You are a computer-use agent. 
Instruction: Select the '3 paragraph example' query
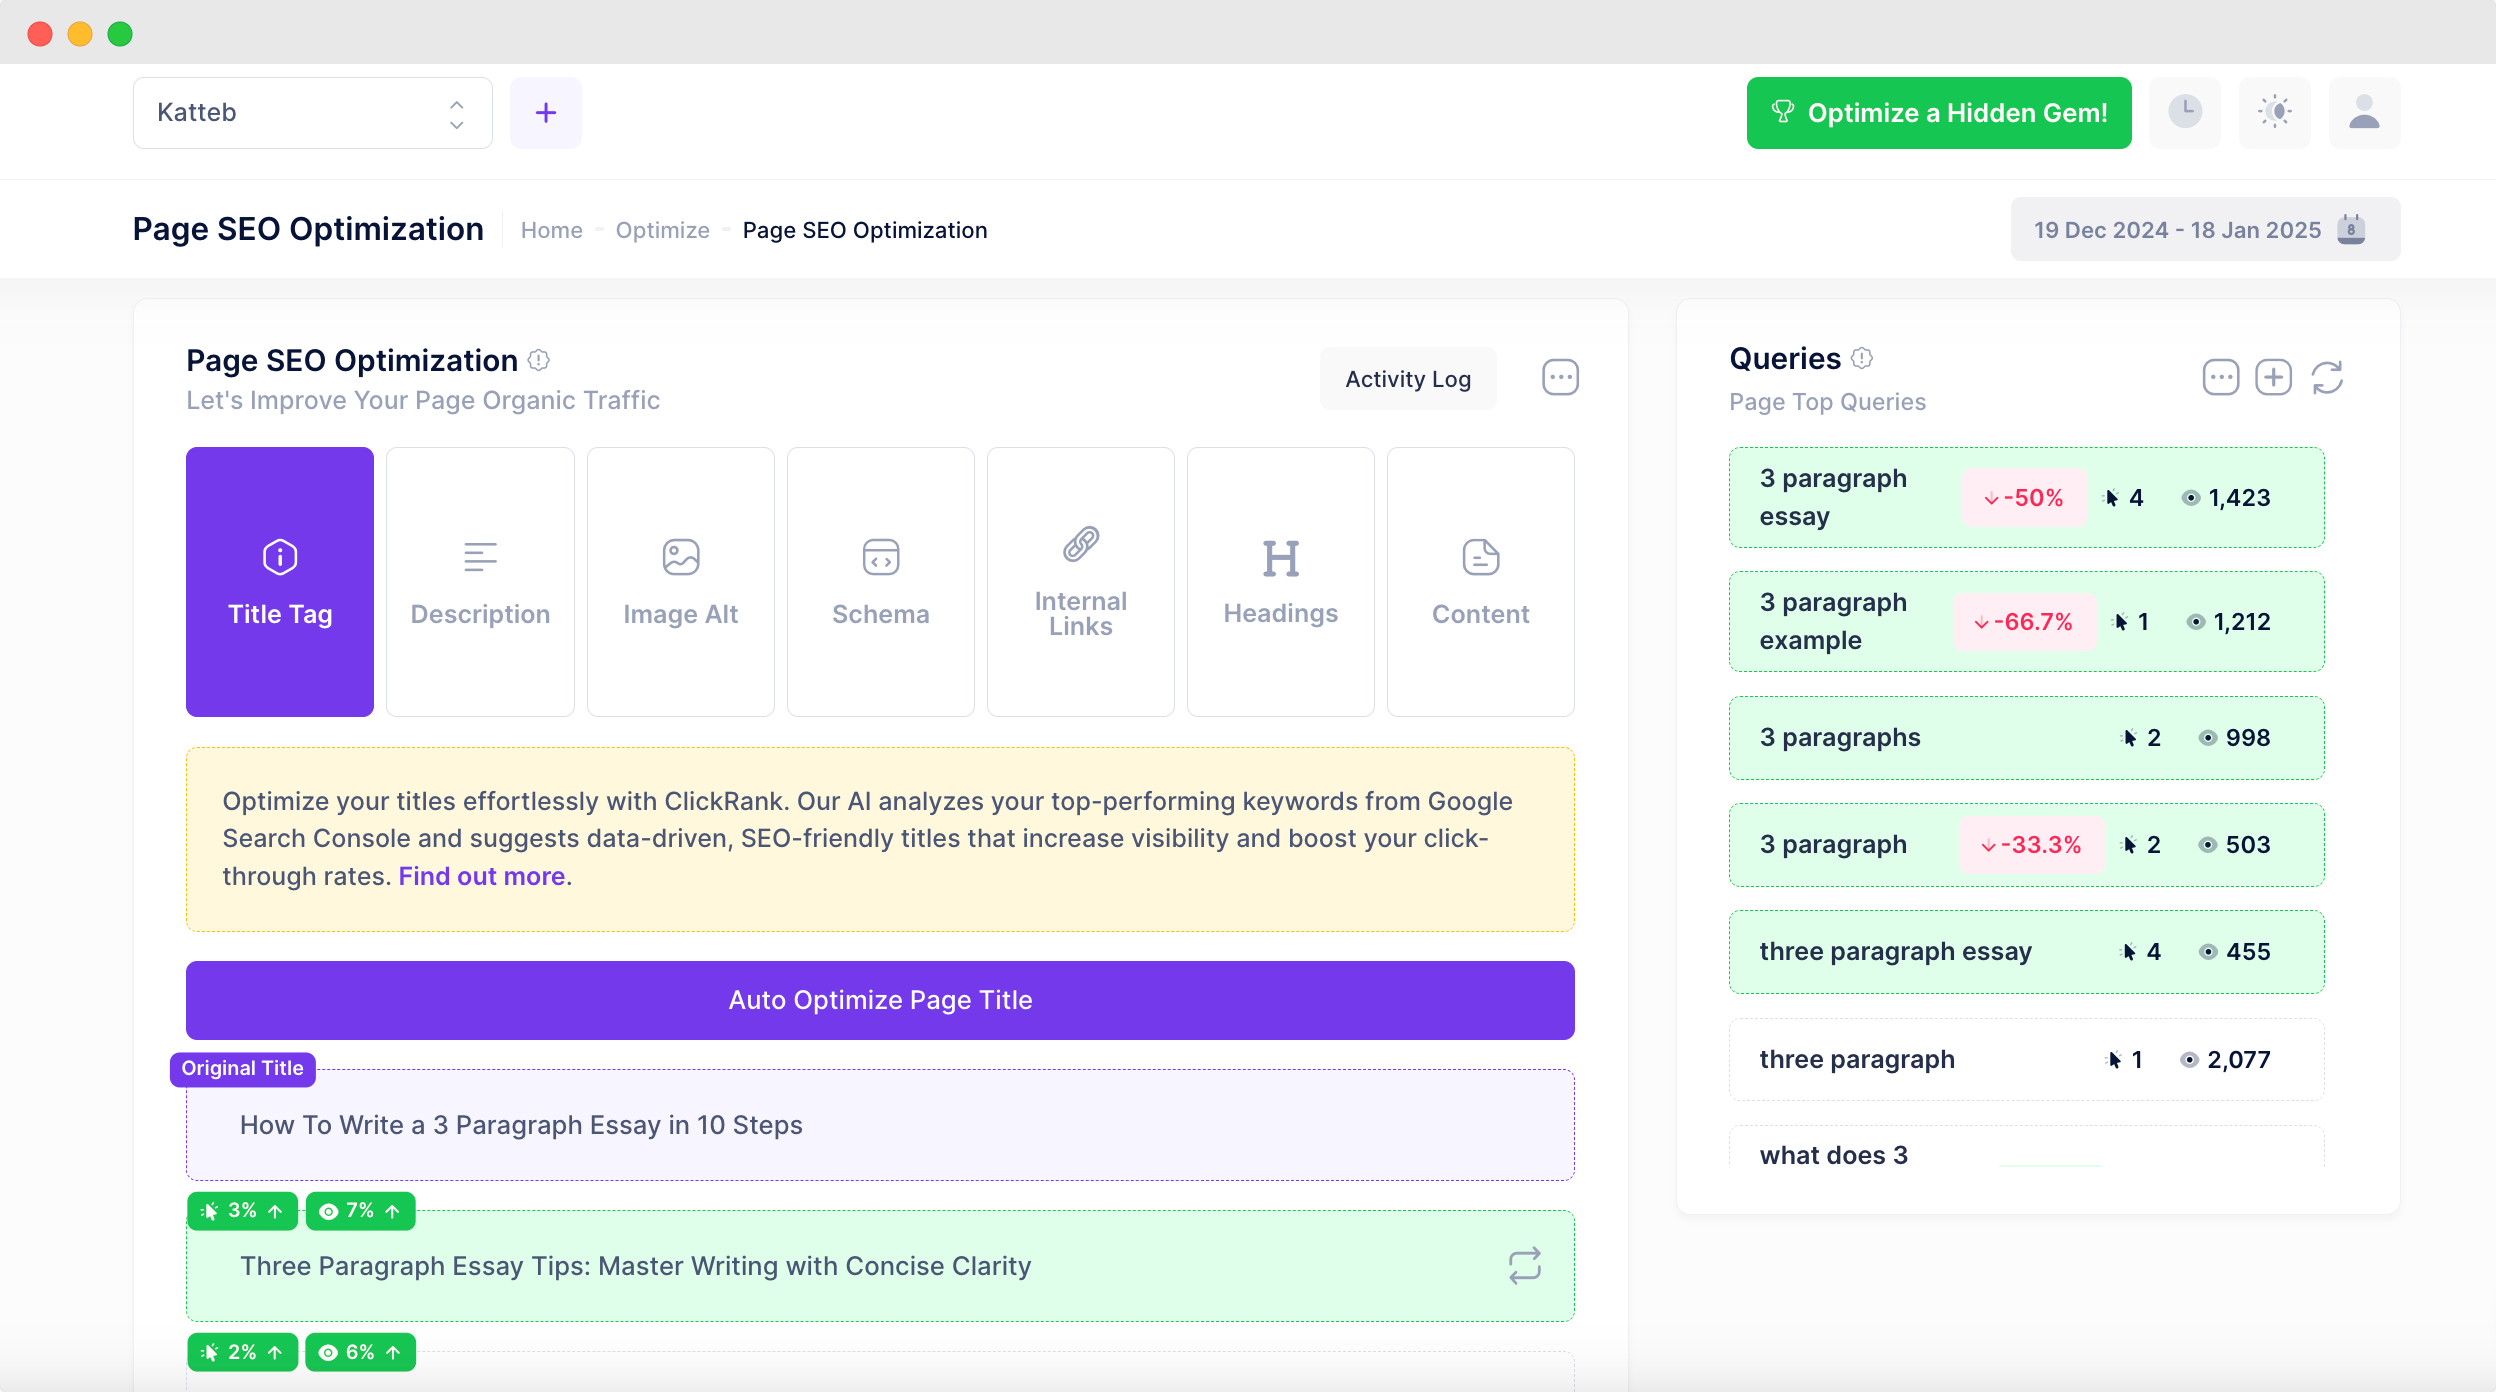[2026, 621]
